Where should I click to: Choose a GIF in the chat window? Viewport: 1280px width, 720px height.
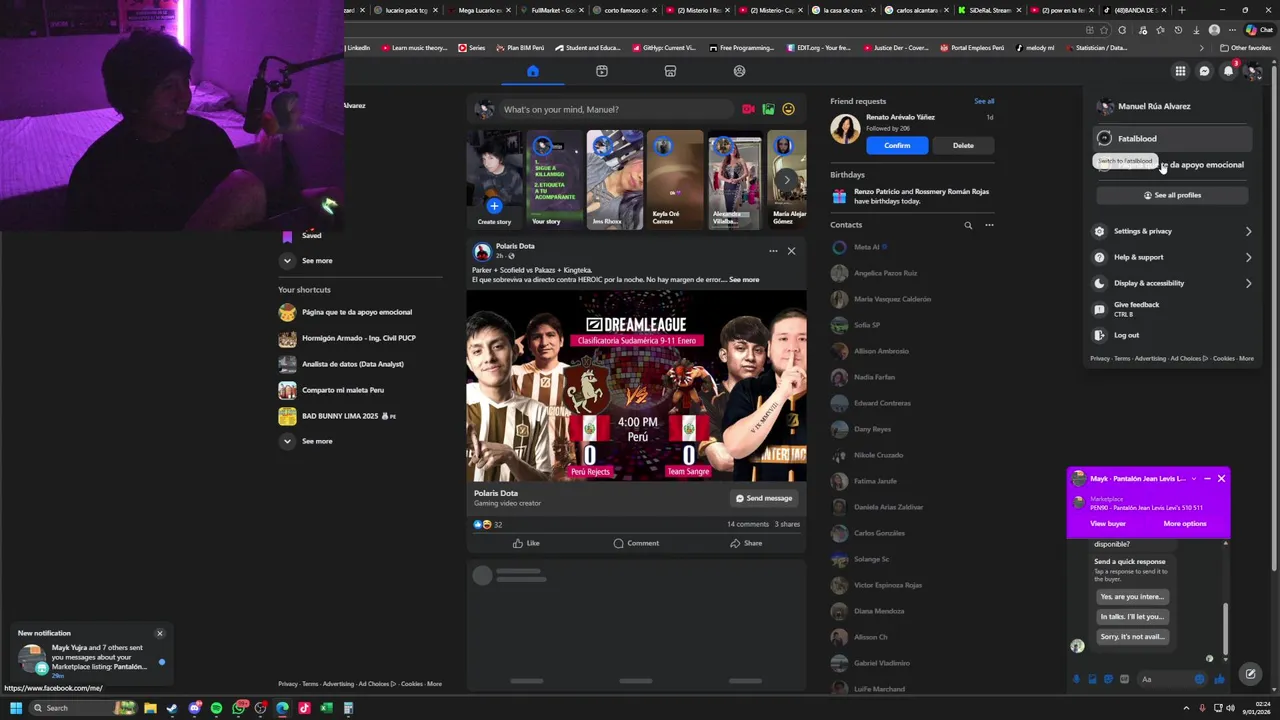point(1124,679)
